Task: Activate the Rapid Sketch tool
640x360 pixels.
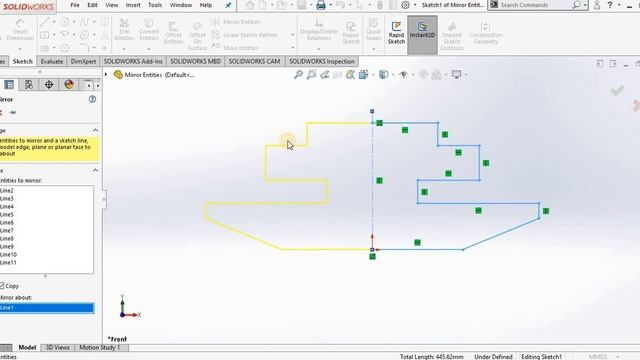Action: 396,33
